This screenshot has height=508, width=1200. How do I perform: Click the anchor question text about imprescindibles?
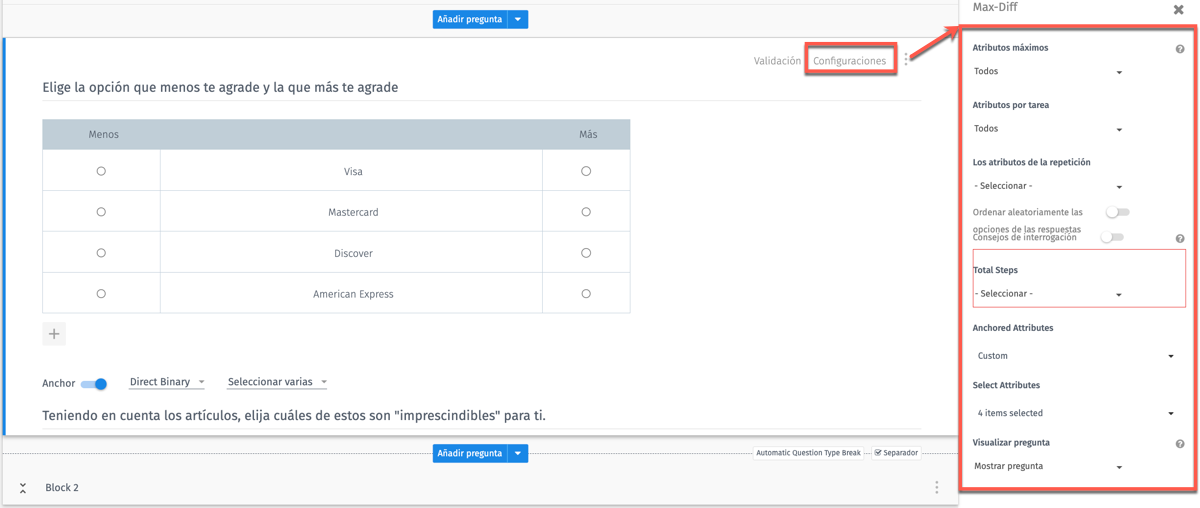(x=294, y=415)
